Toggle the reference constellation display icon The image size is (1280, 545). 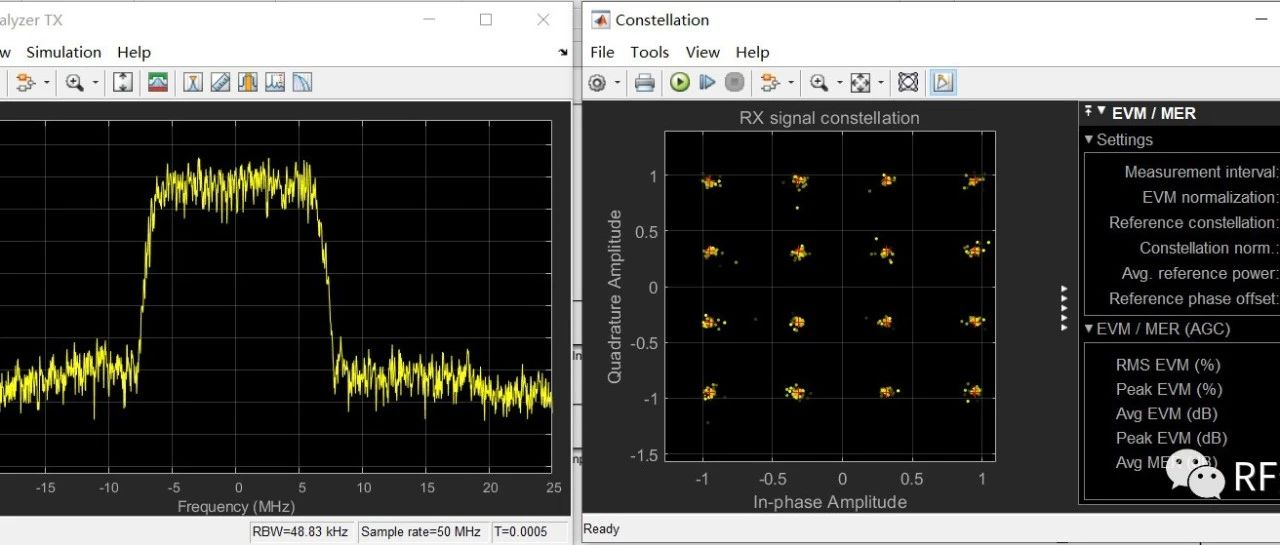click(908, 83)
